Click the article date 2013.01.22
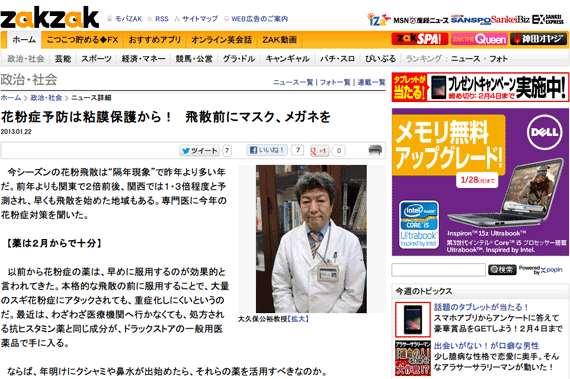This screenshot has width=570, height=379. [16, 132]
